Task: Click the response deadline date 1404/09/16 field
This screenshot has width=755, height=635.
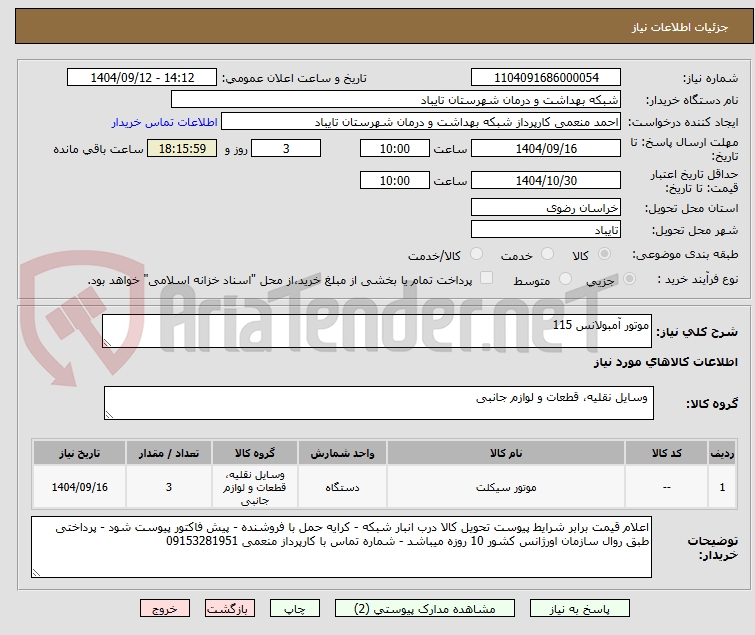Action: 546,148
